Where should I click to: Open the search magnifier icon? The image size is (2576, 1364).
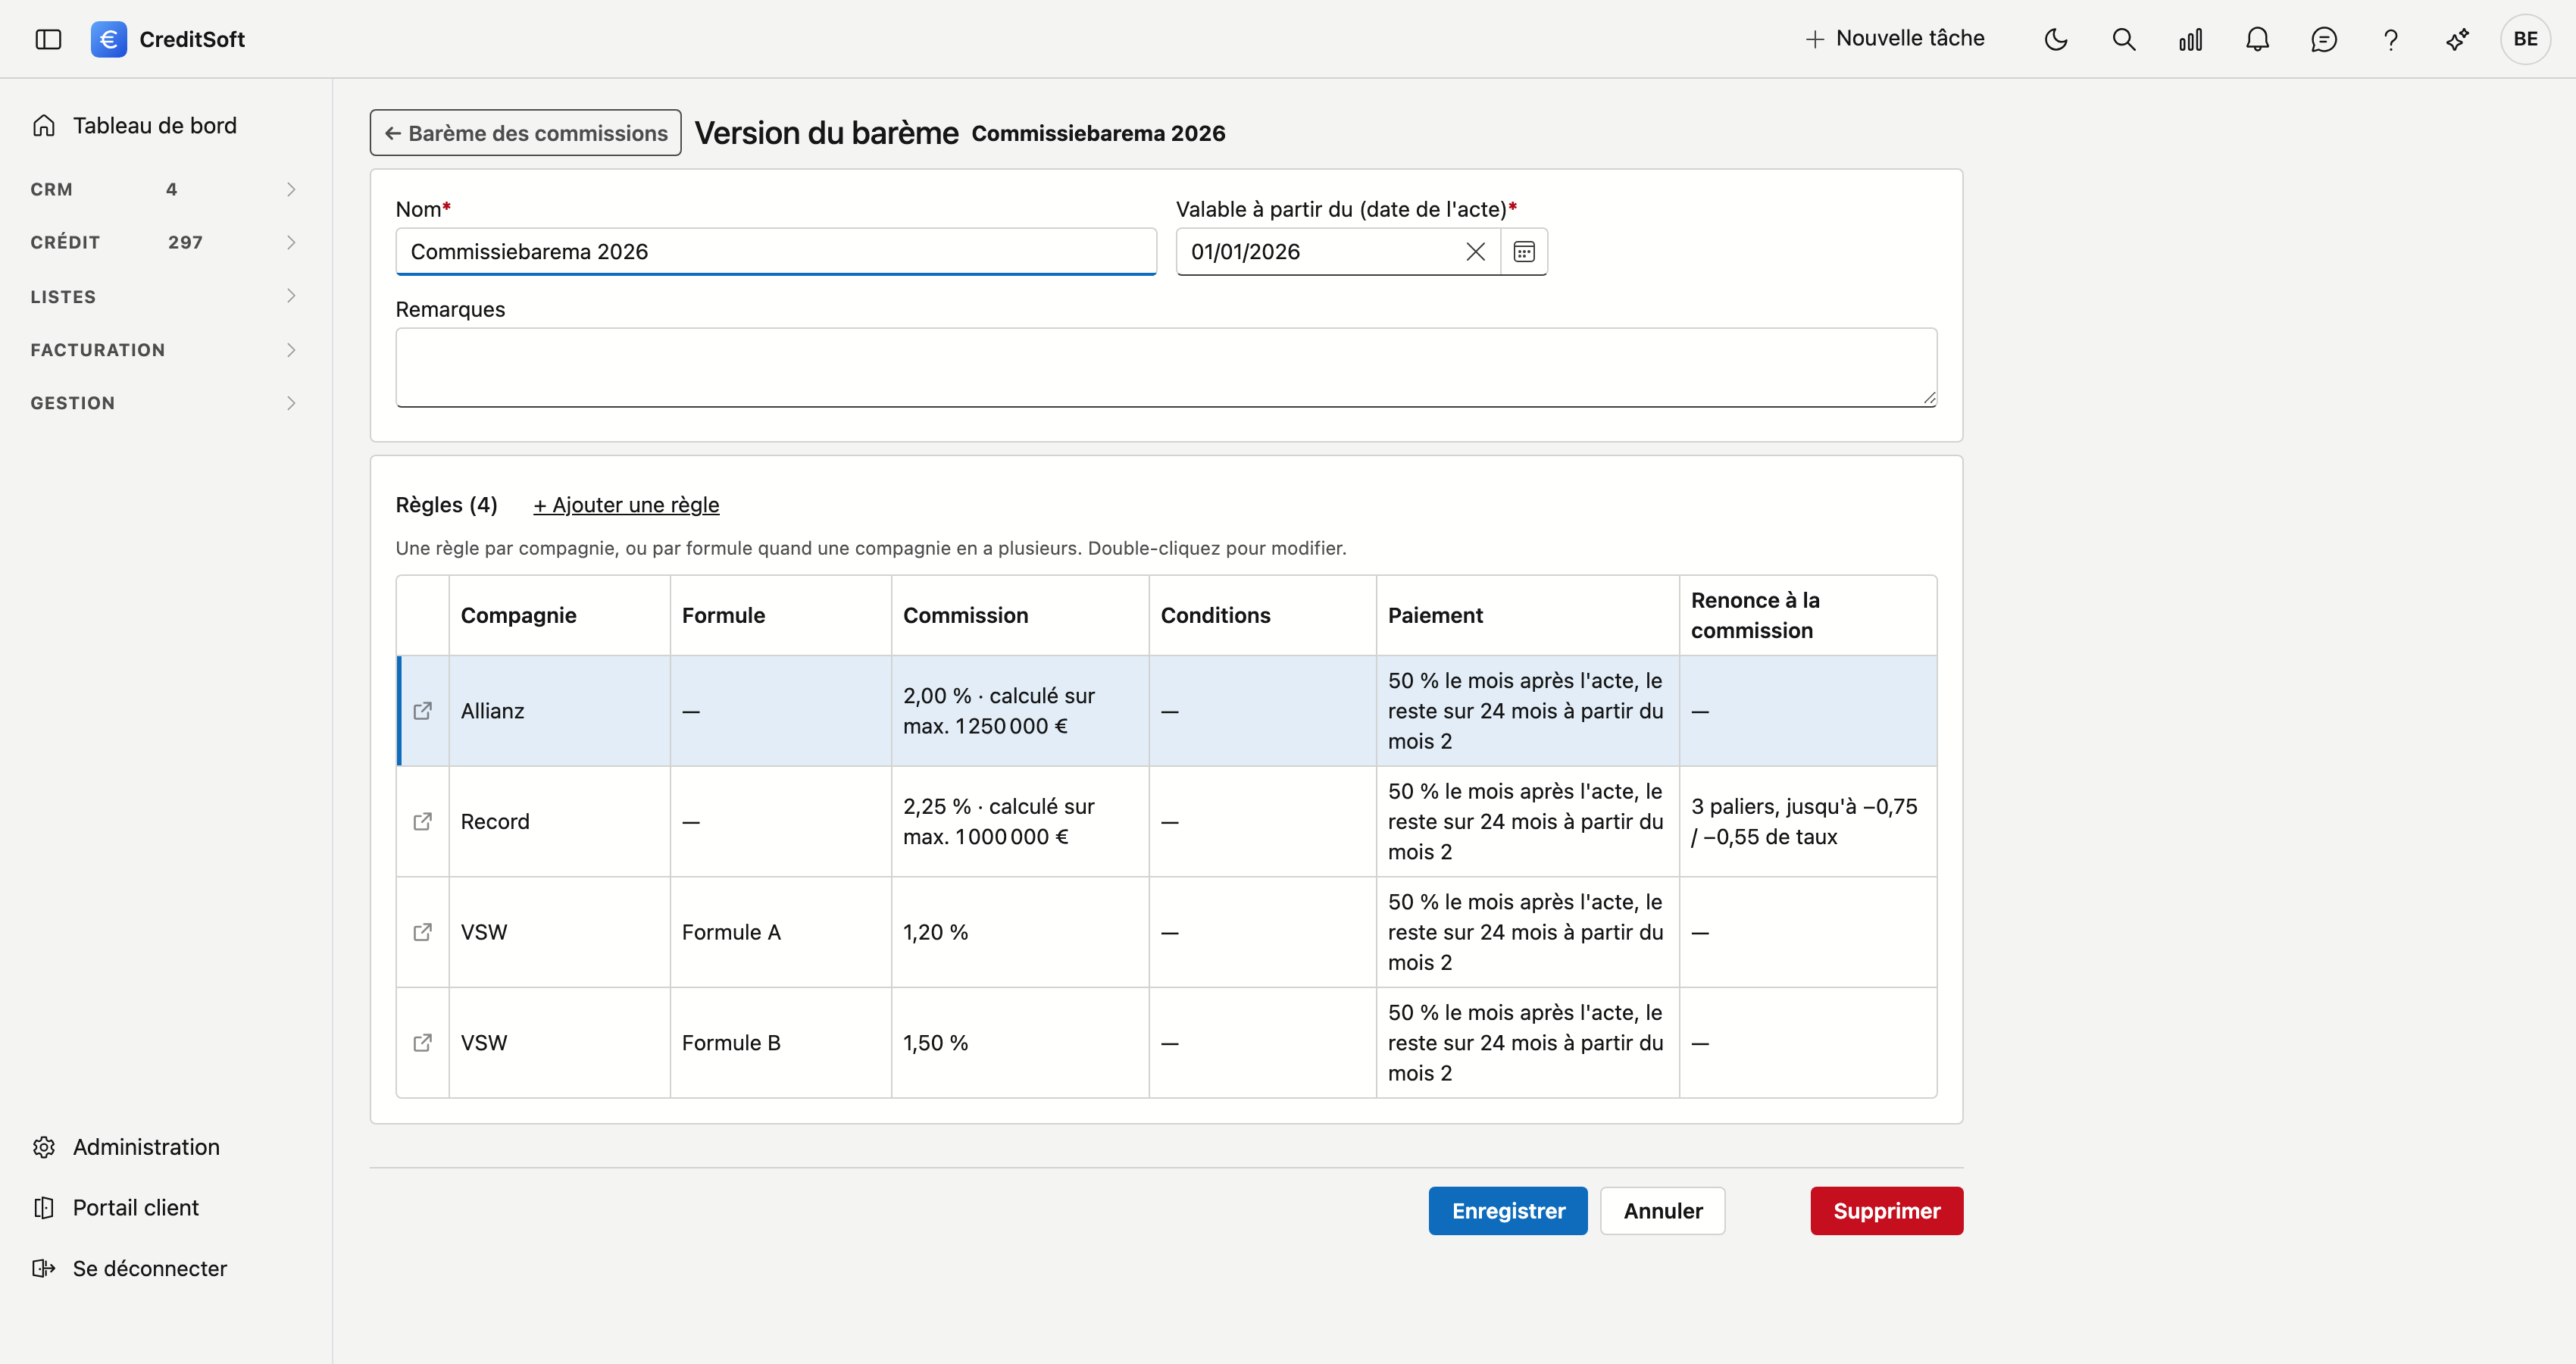point(2123,39)
